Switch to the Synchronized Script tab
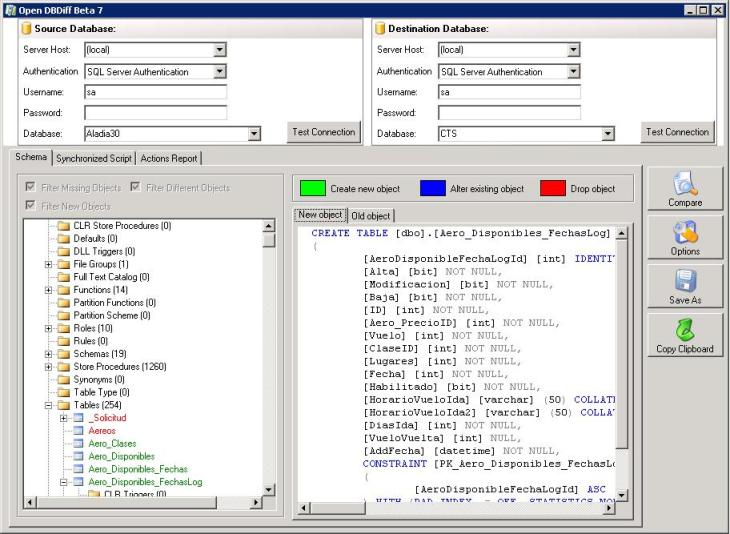Viewport: 730px width, 534px height. click(x=94, y=158)
